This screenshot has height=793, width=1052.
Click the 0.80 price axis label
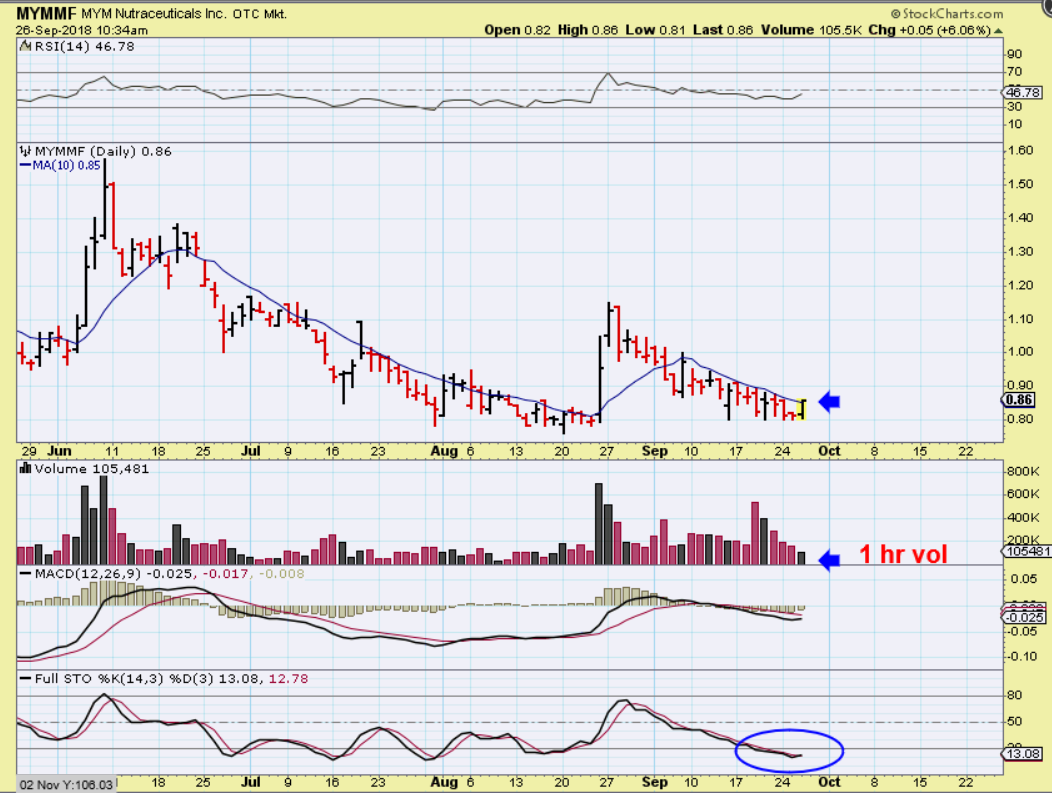click(x=1020, y=419)
